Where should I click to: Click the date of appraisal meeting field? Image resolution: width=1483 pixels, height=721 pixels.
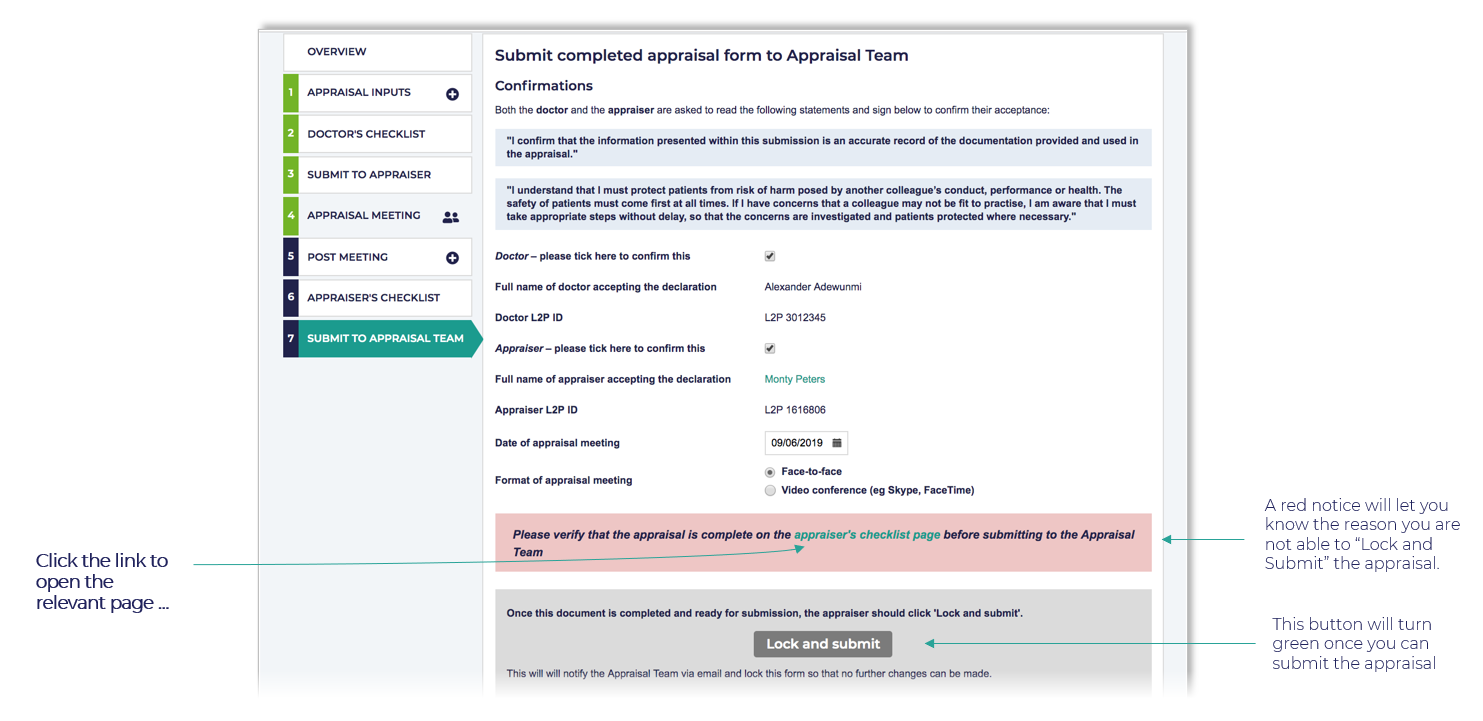coord(799,443)
